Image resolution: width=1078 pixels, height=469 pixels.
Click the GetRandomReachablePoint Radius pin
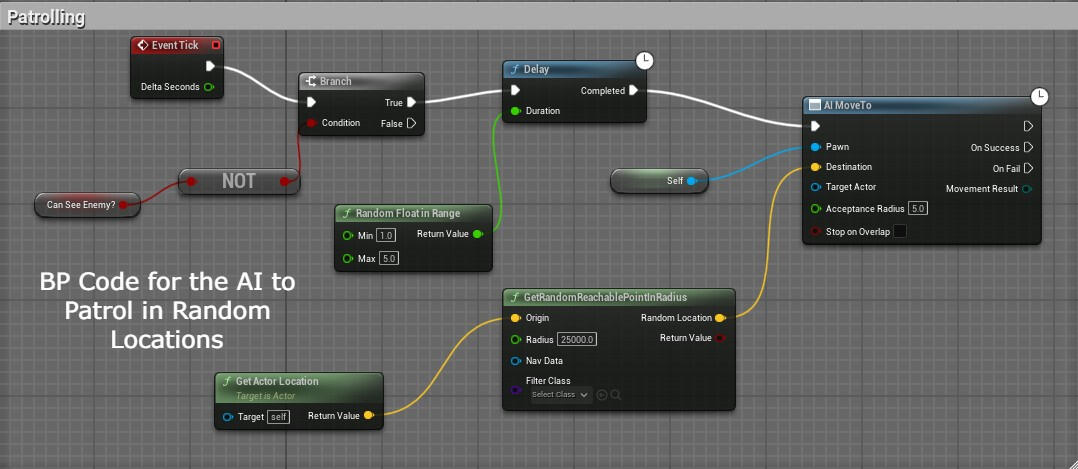(x=515, y=340)
